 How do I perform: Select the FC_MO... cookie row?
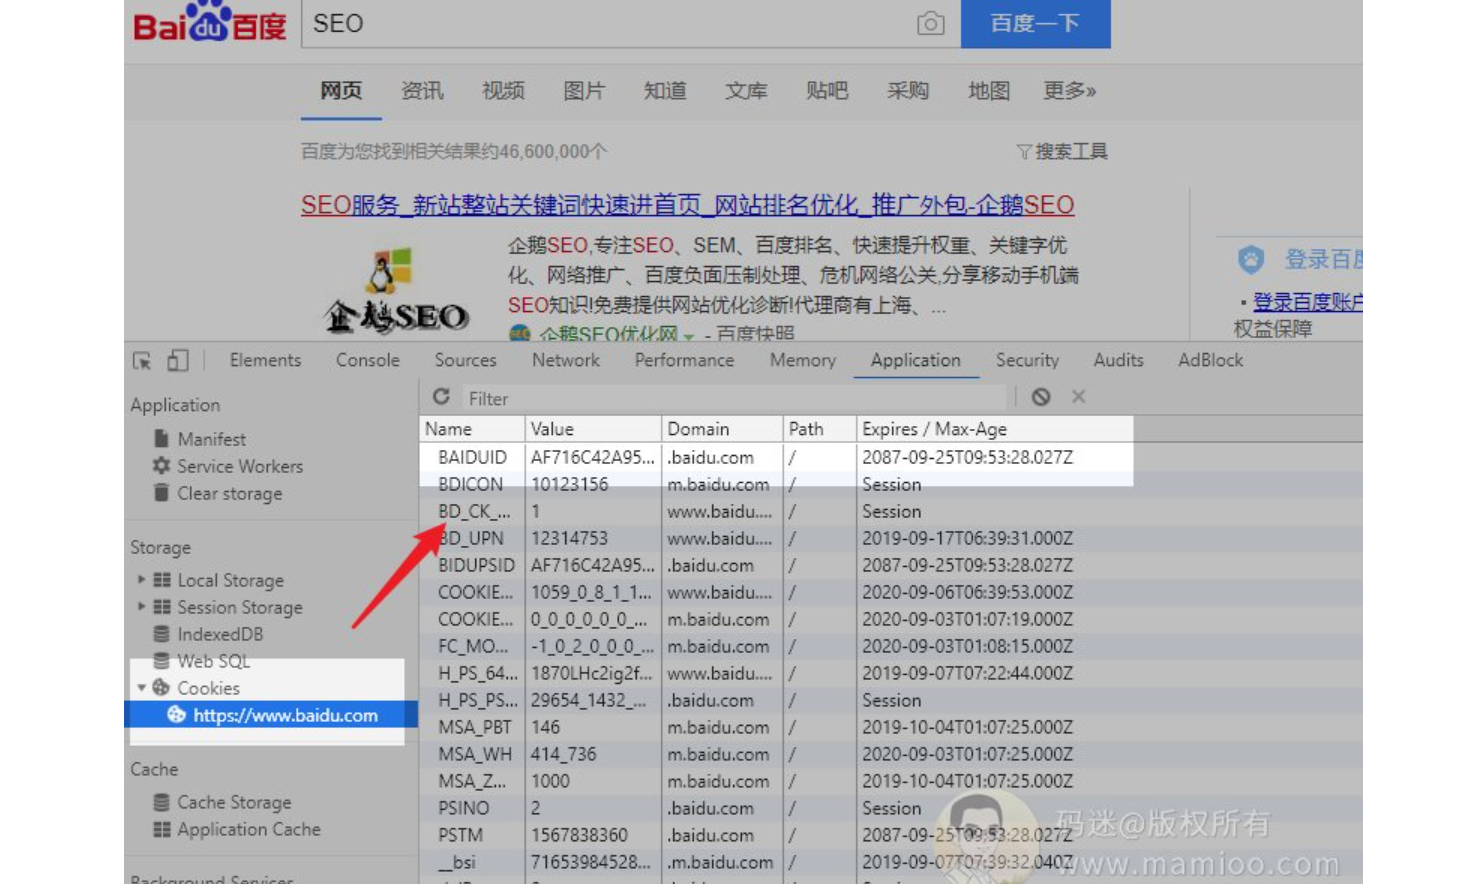890,646
